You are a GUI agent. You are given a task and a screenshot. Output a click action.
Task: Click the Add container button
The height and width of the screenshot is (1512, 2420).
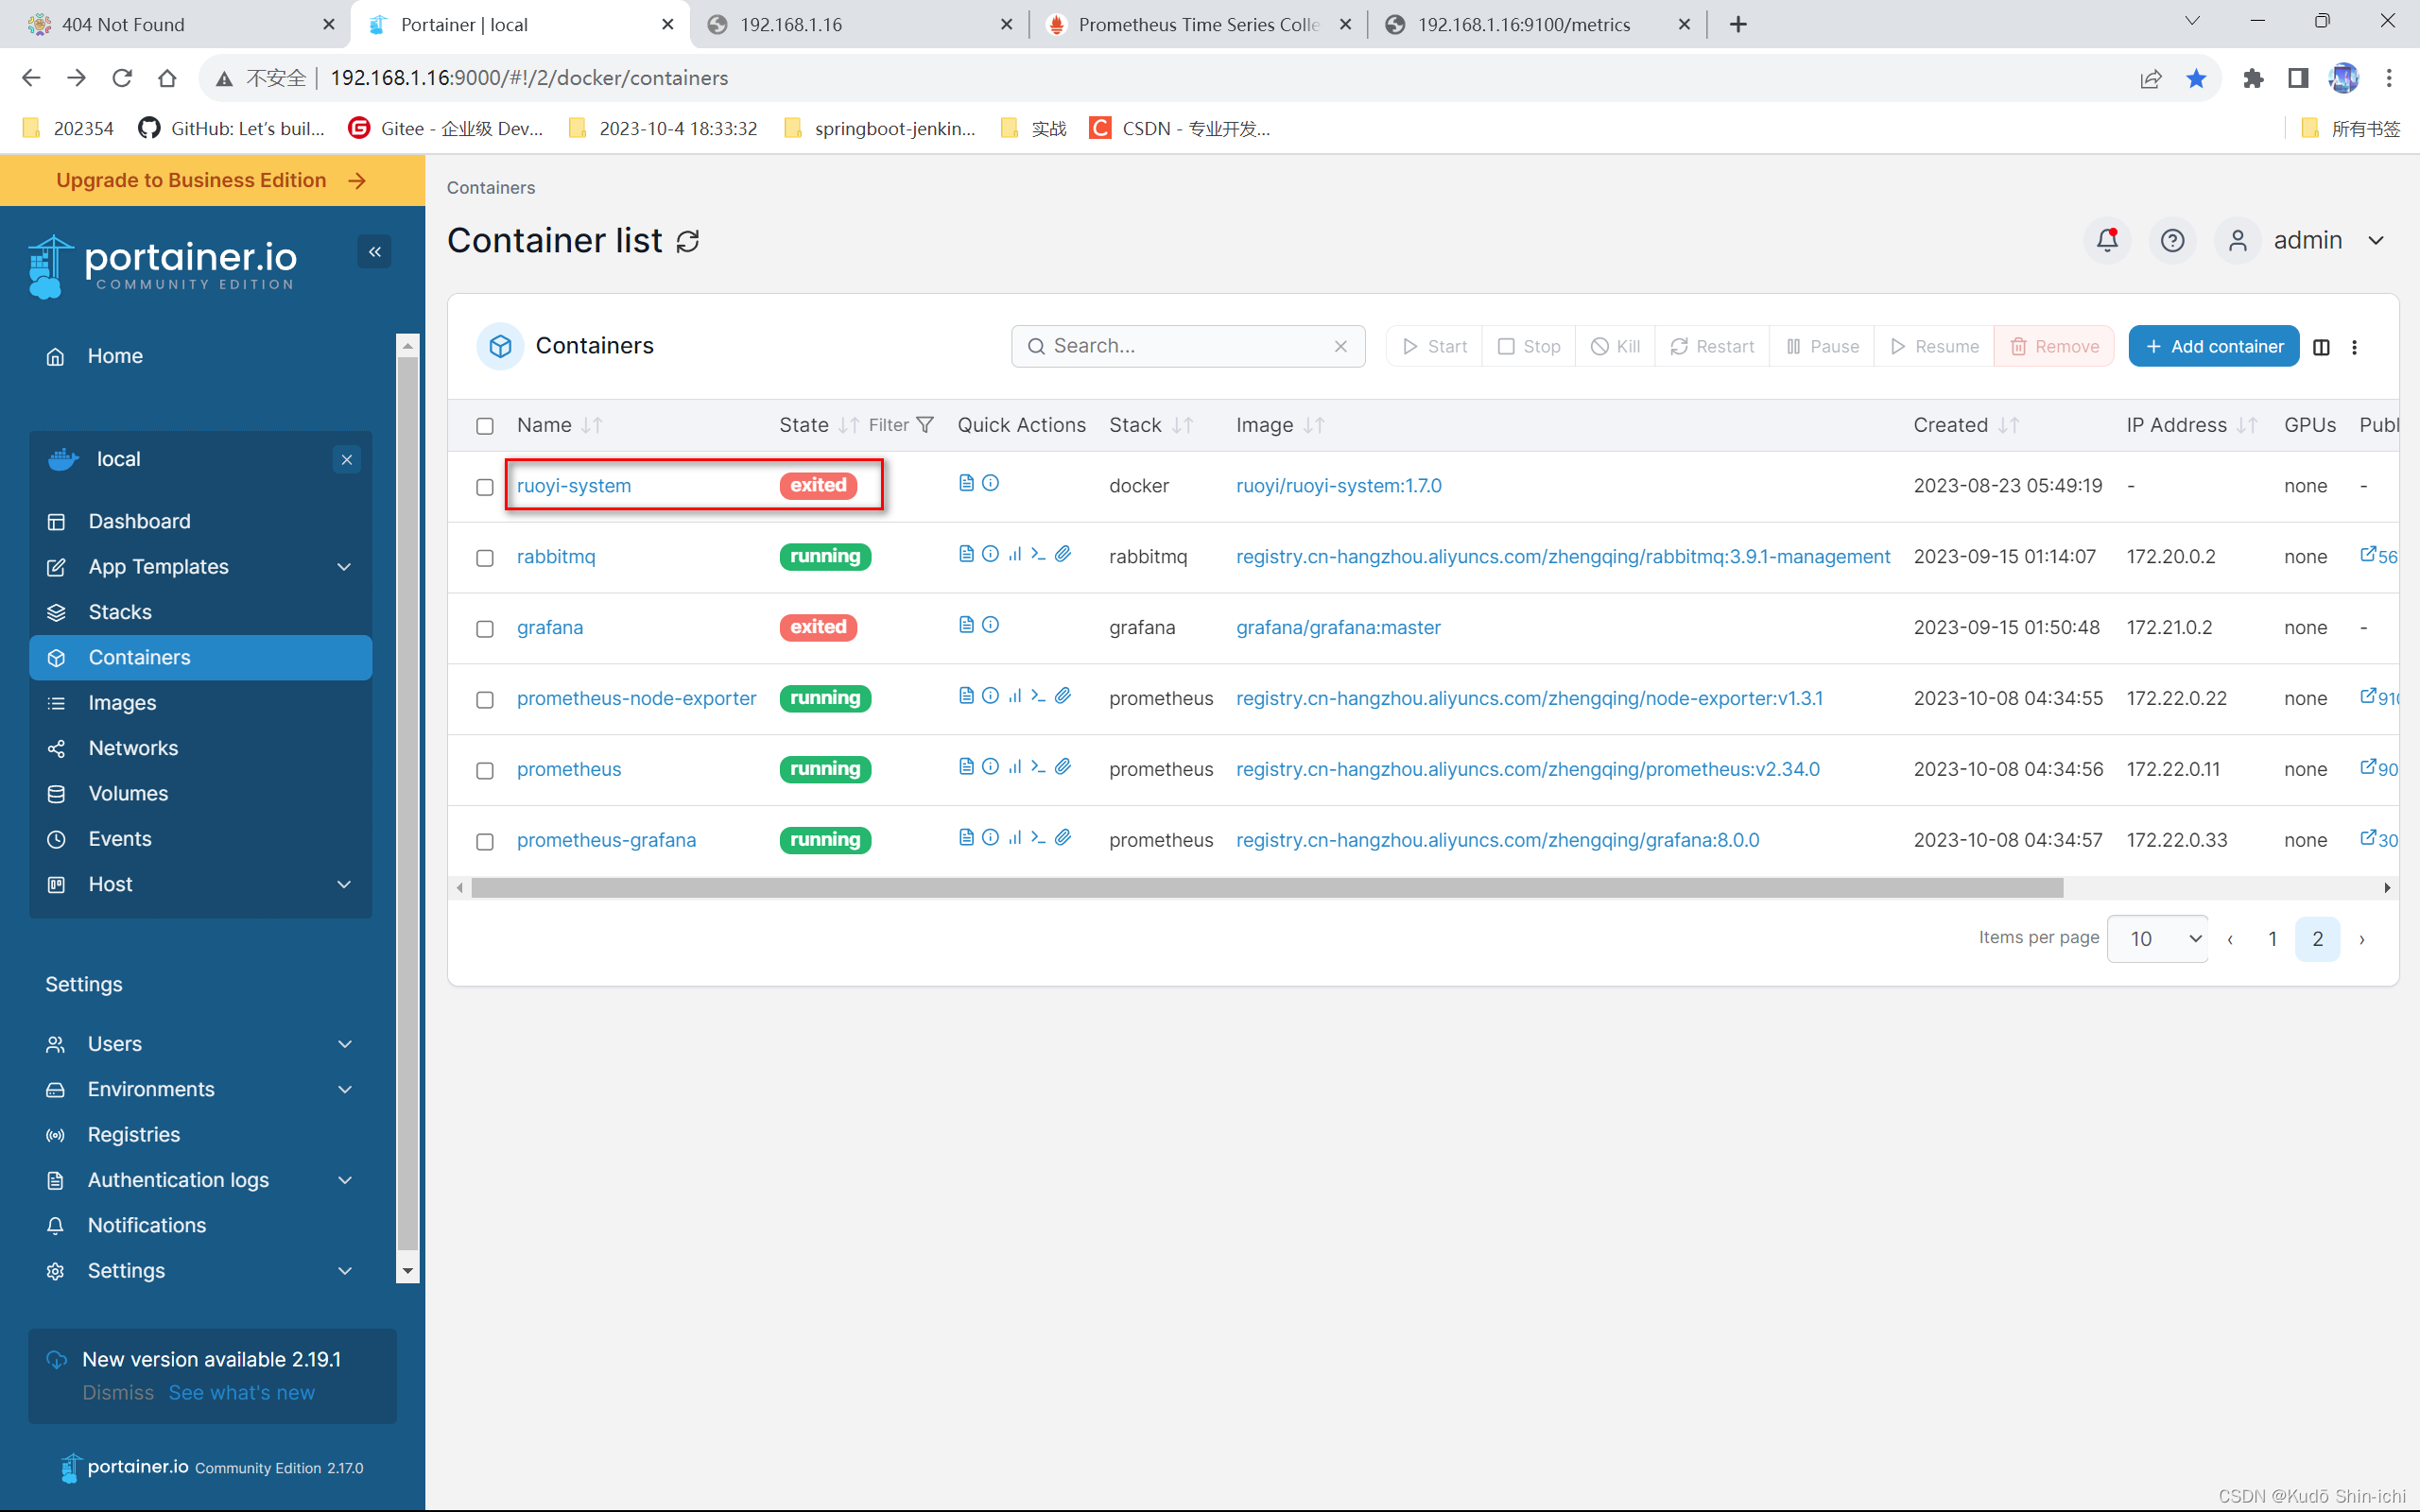2215,345
